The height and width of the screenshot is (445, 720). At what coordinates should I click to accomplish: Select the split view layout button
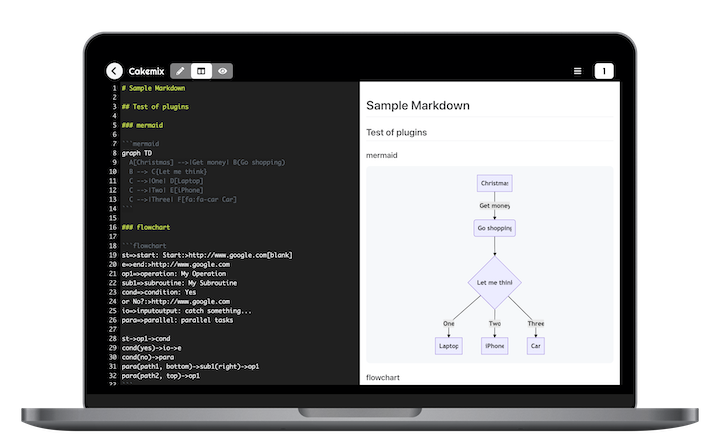coord(201,71)
